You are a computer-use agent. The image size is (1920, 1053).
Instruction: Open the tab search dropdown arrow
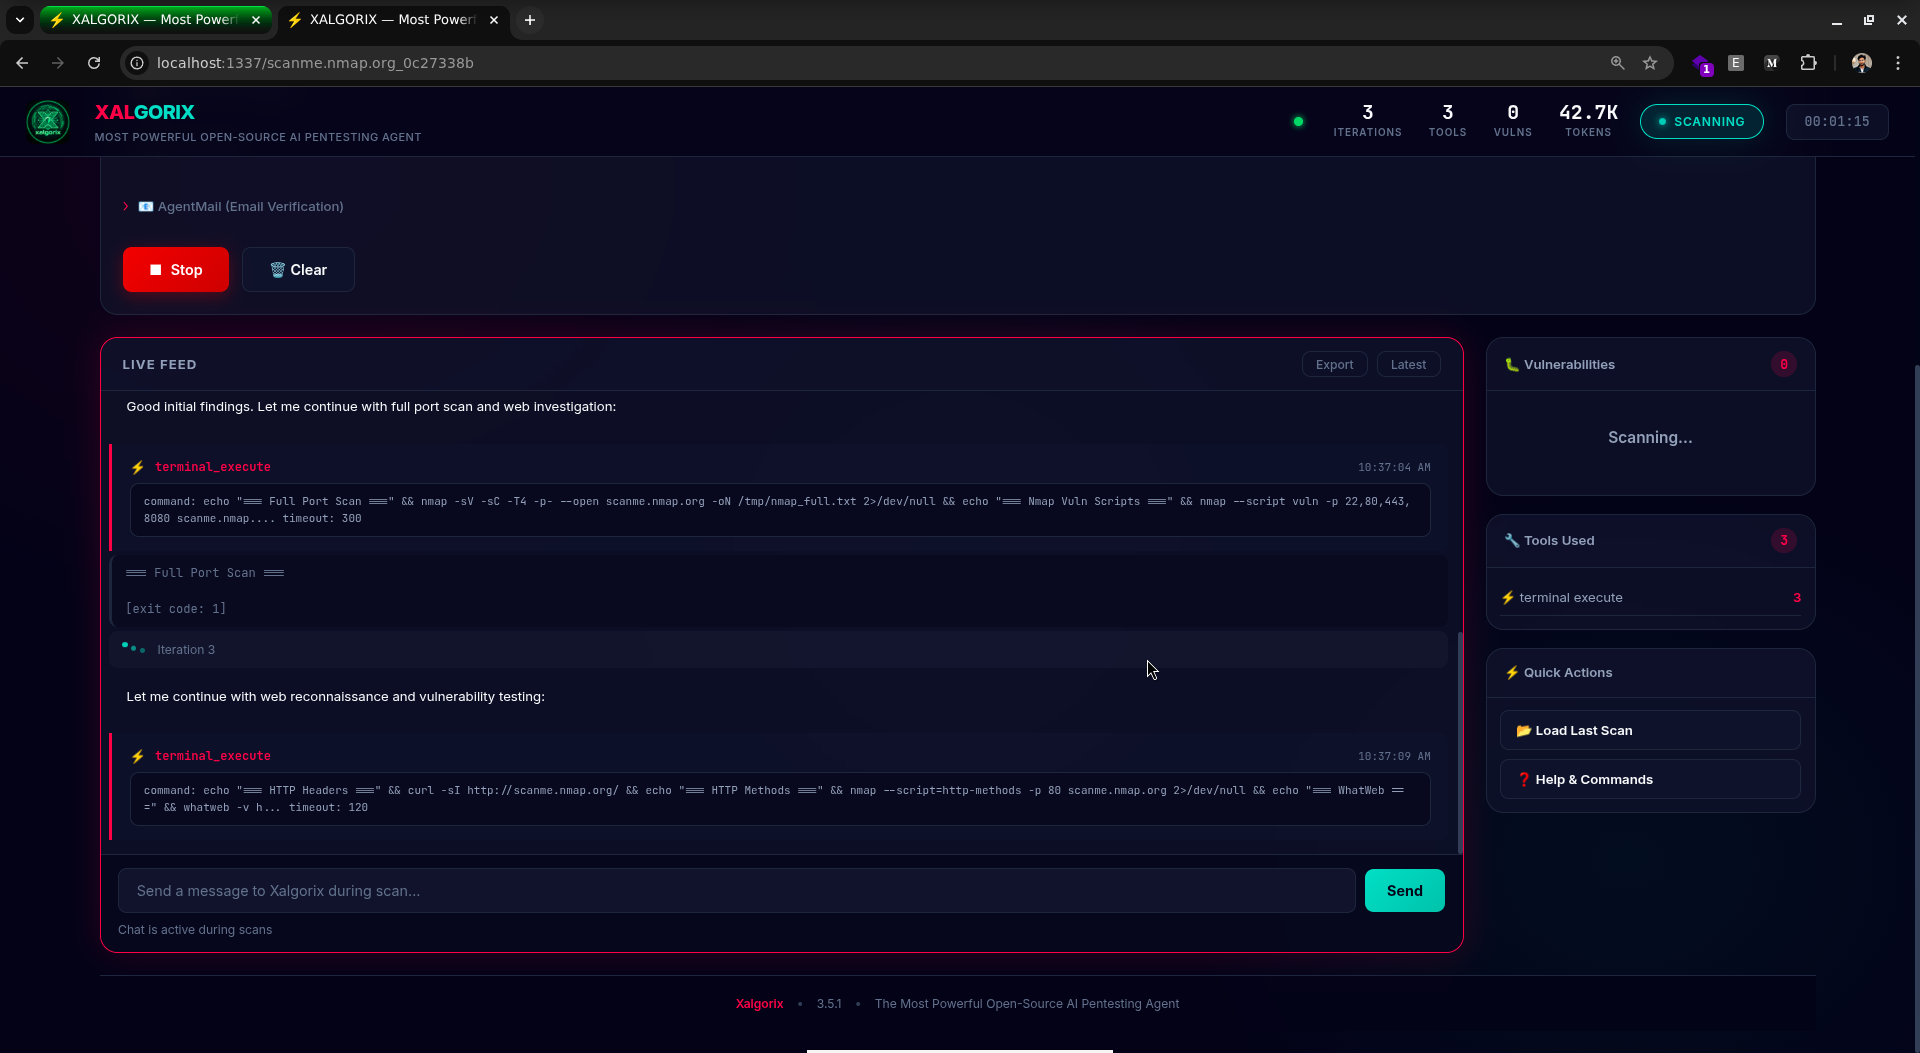[x=19, y=20]
